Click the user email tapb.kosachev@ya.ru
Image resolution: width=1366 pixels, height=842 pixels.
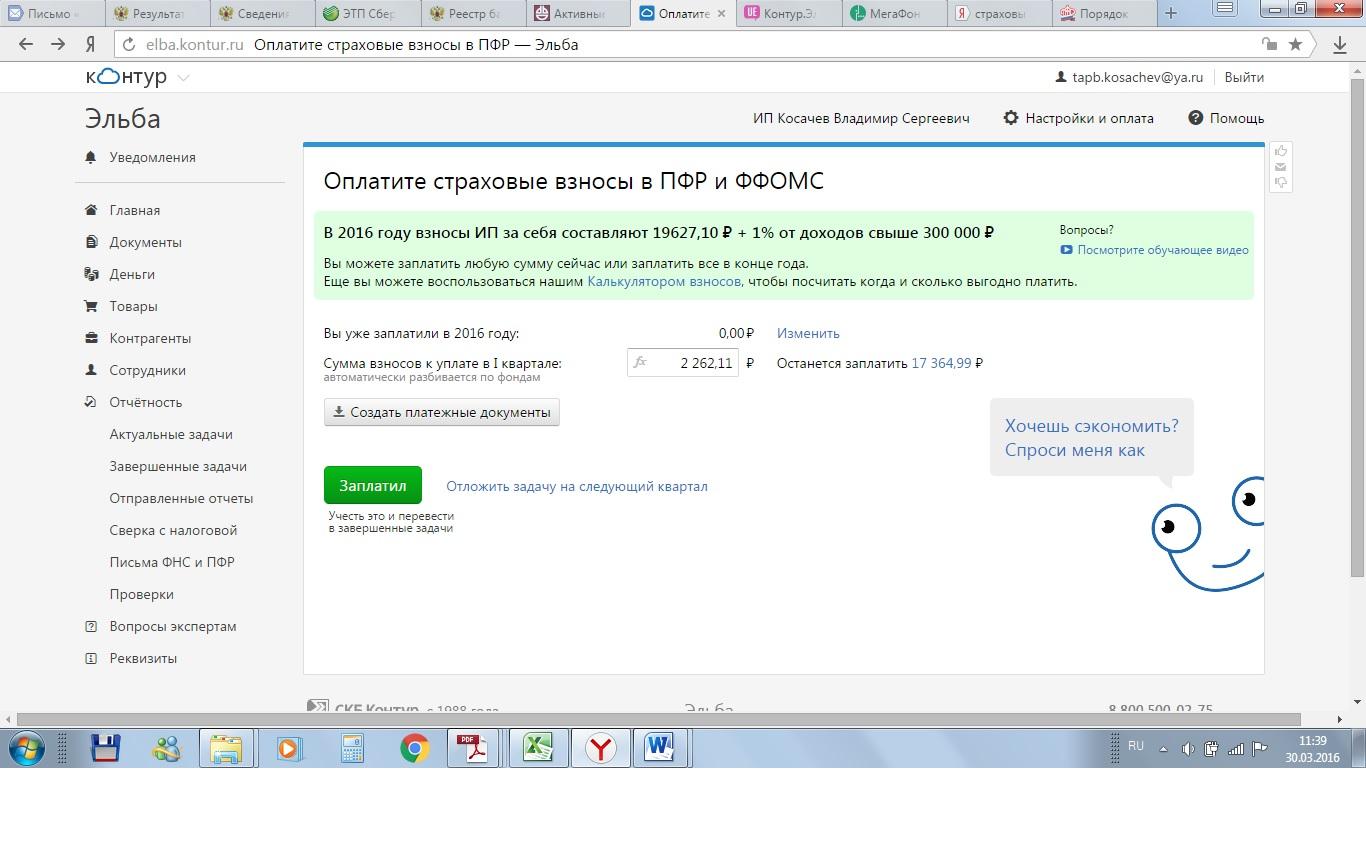click(x=1129, y=77)
